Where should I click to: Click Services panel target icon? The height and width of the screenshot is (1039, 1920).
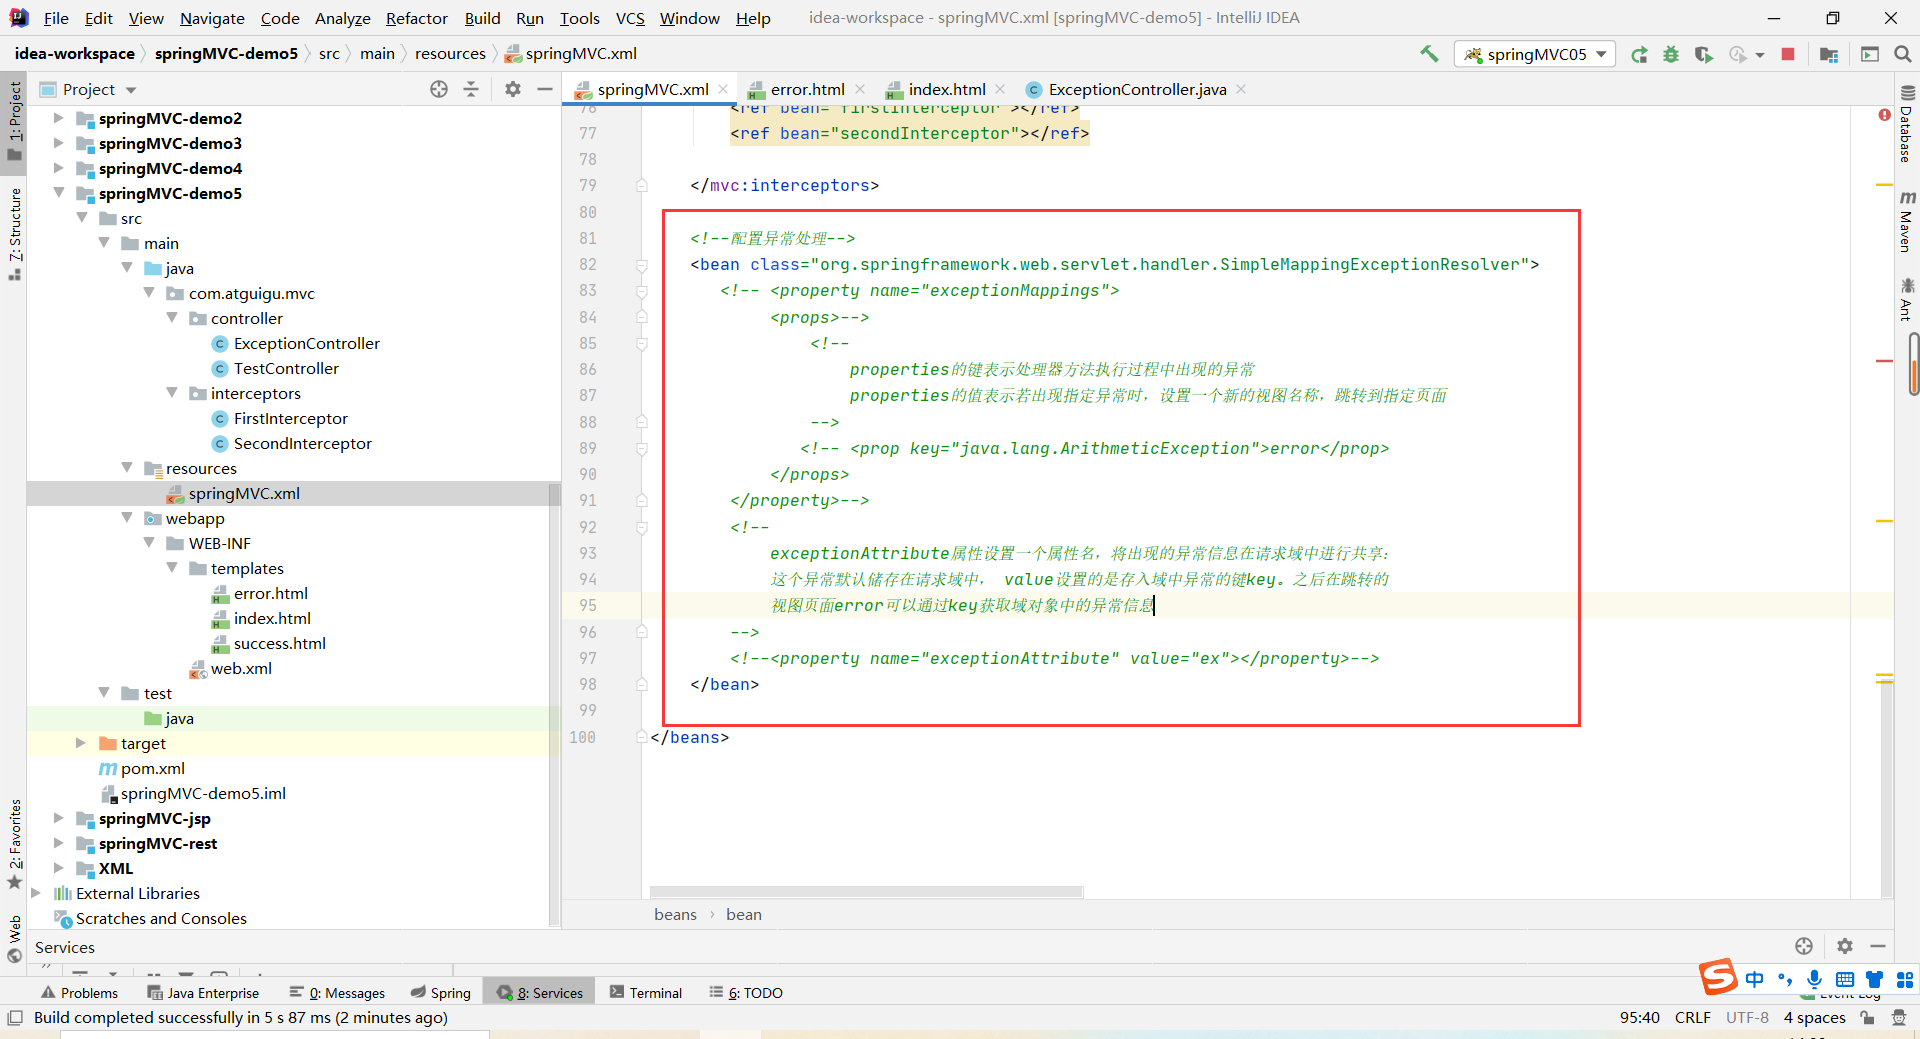(x=1804, y=946)
